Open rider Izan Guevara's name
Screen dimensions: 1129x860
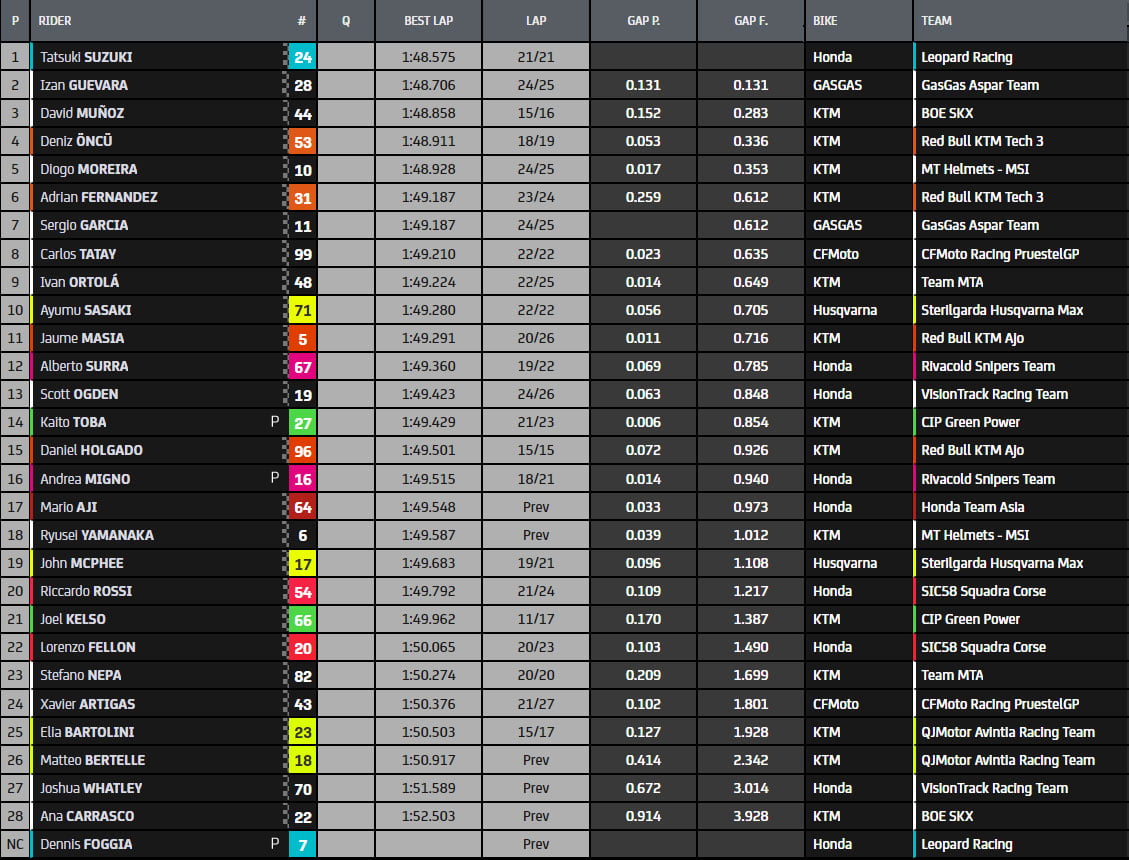(x=84, y=85)
